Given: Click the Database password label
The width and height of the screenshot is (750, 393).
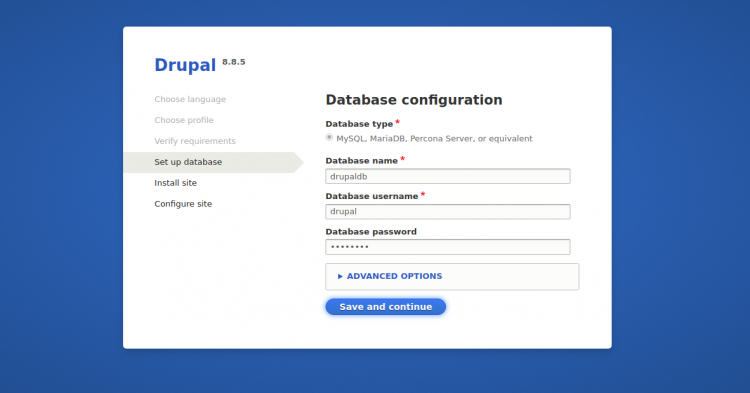Looking at the screenshot, I should coord(371,232).
